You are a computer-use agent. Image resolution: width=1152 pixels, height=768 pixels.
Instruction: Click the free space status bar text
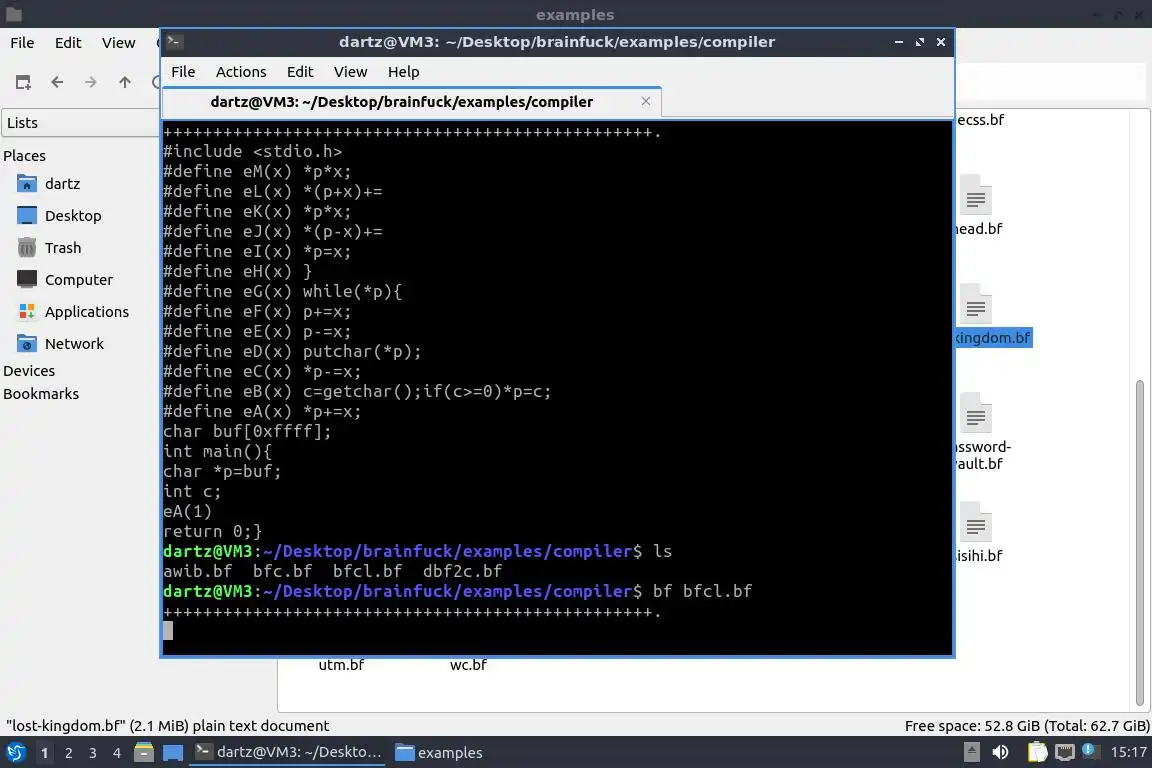(x=1026, y=726)
